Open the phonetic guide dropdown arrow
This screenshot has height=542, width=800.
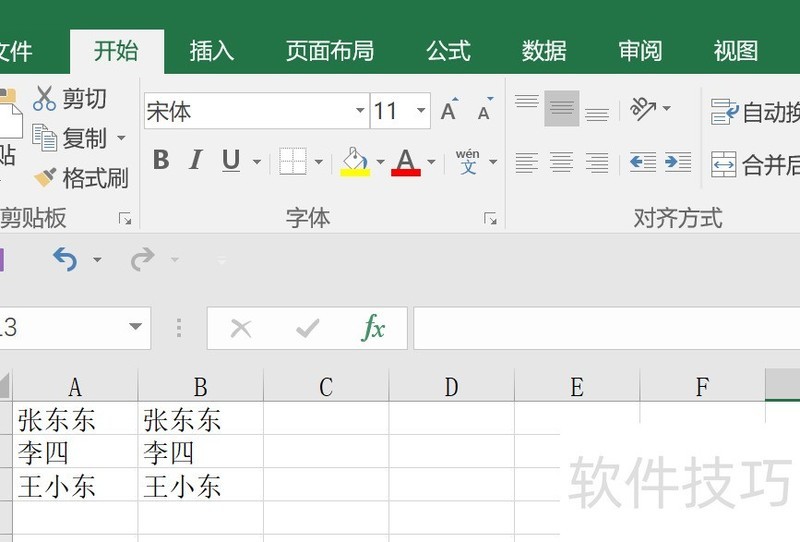[x=492, y=162]
